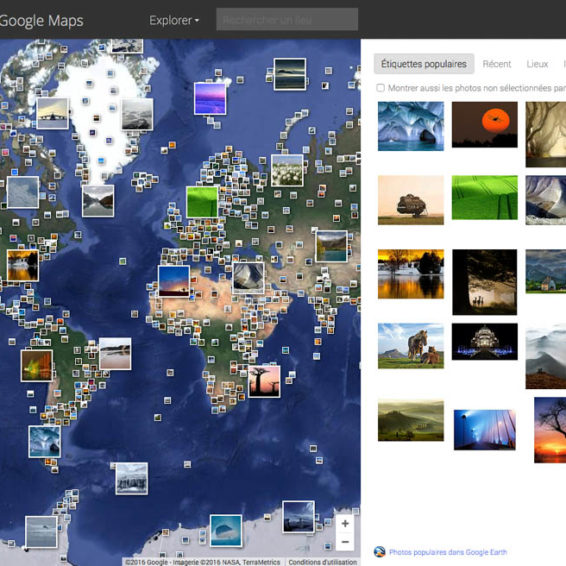
Task: Switch to the Récent tab
Action: pos(497,64)
